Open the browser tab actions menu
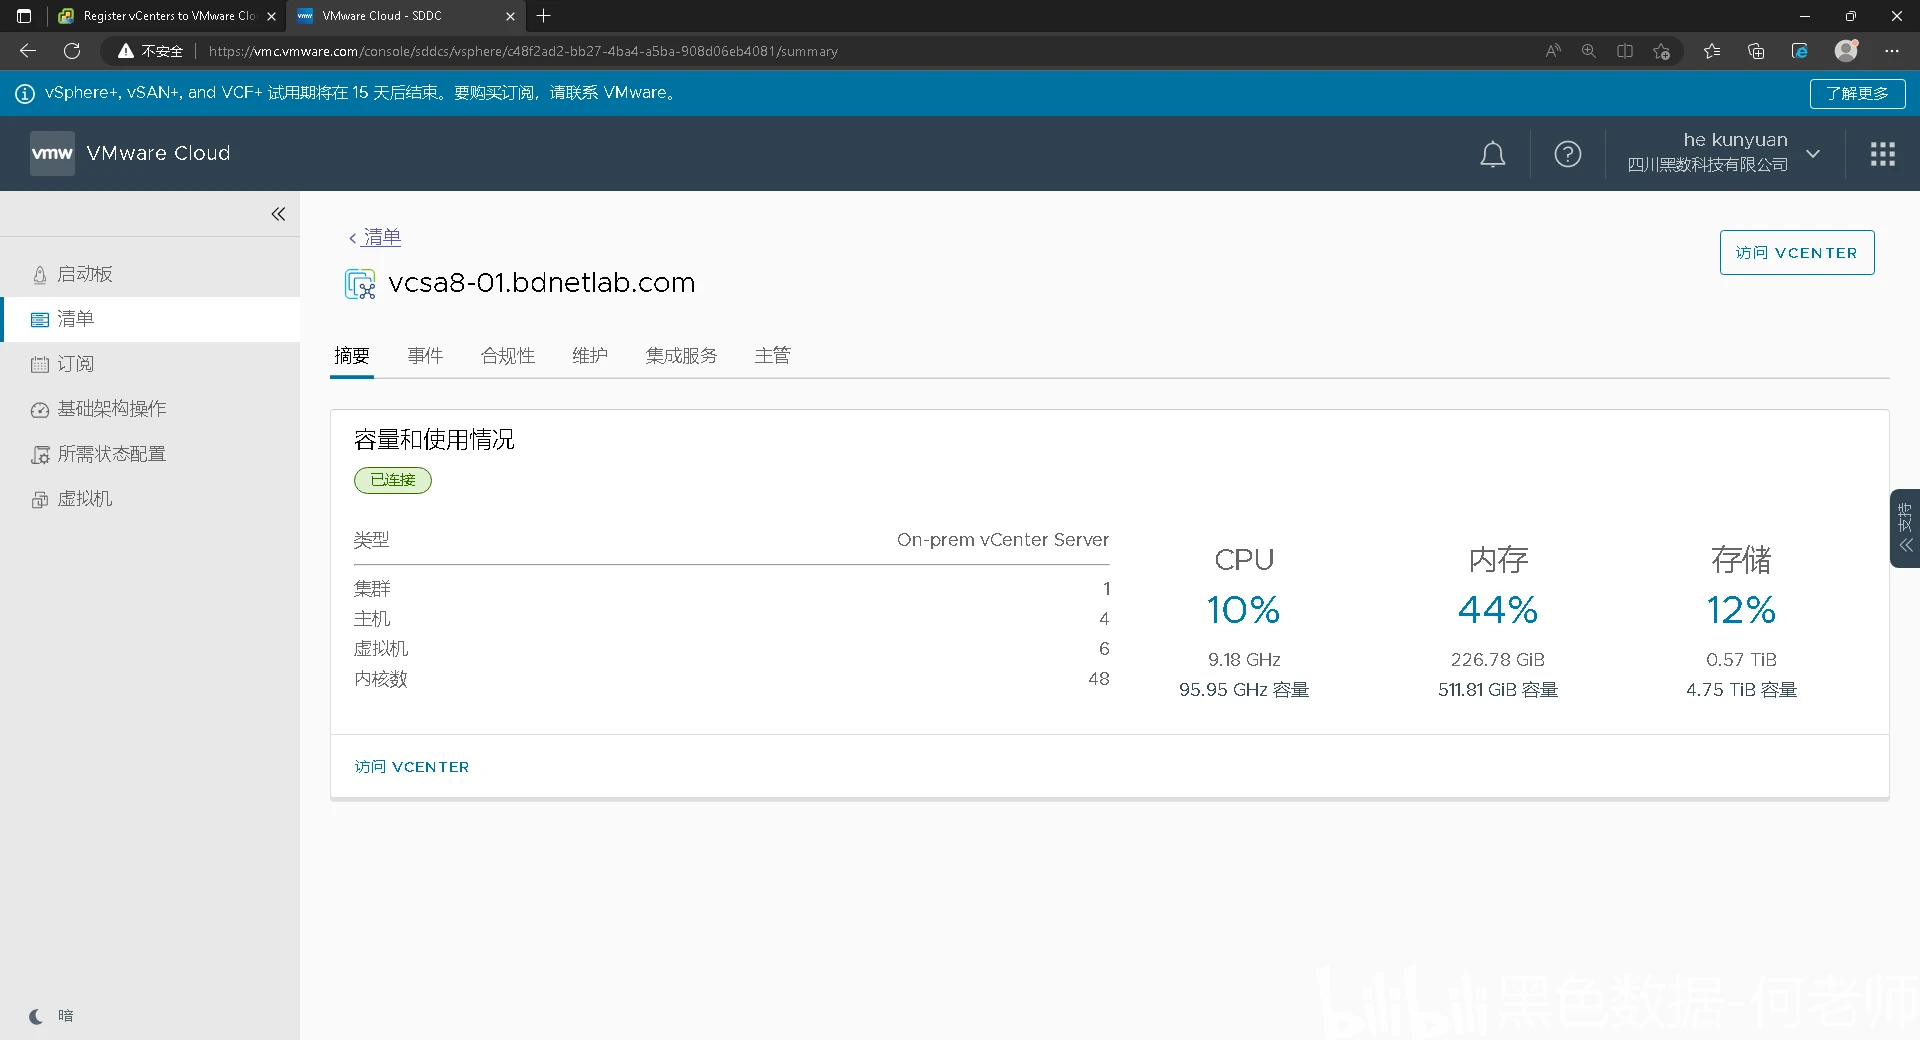 [x=24, y=16]
